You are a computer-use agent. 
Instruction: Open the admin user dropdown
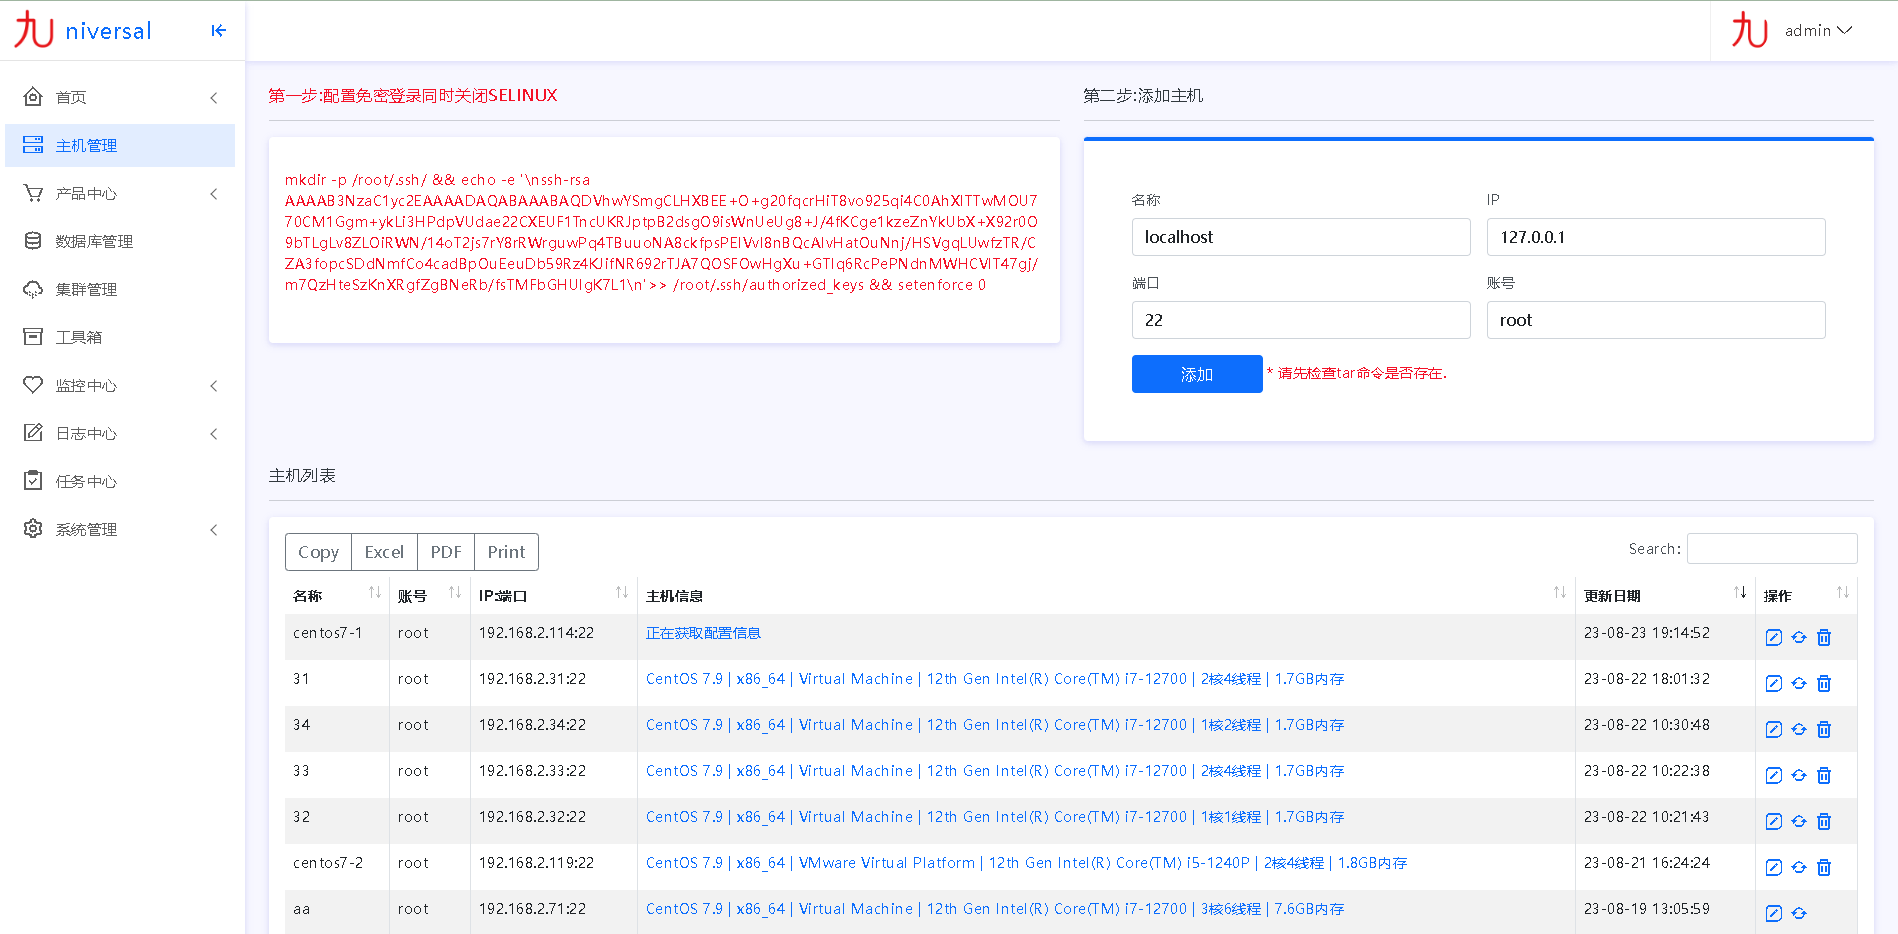[x=1817, y=31]
